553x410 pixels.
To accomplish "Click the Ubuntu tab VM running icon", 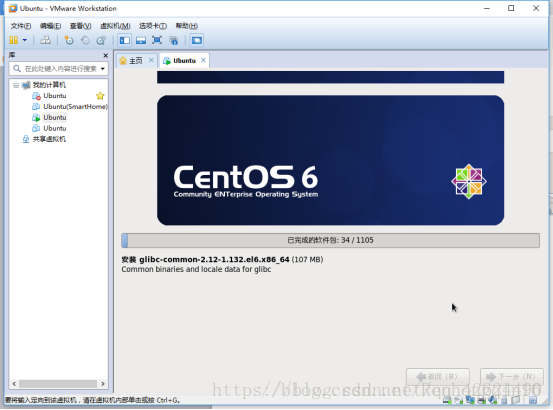I will (167, 61).
